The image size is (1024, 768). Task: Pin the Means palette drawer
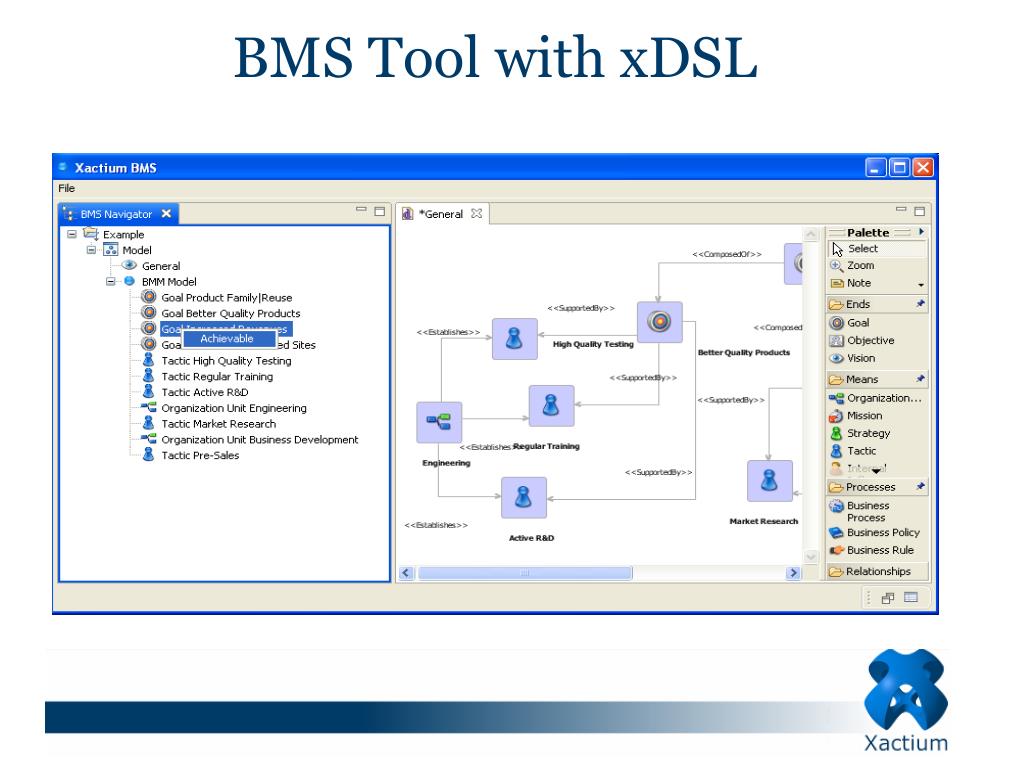click(920, 379)
